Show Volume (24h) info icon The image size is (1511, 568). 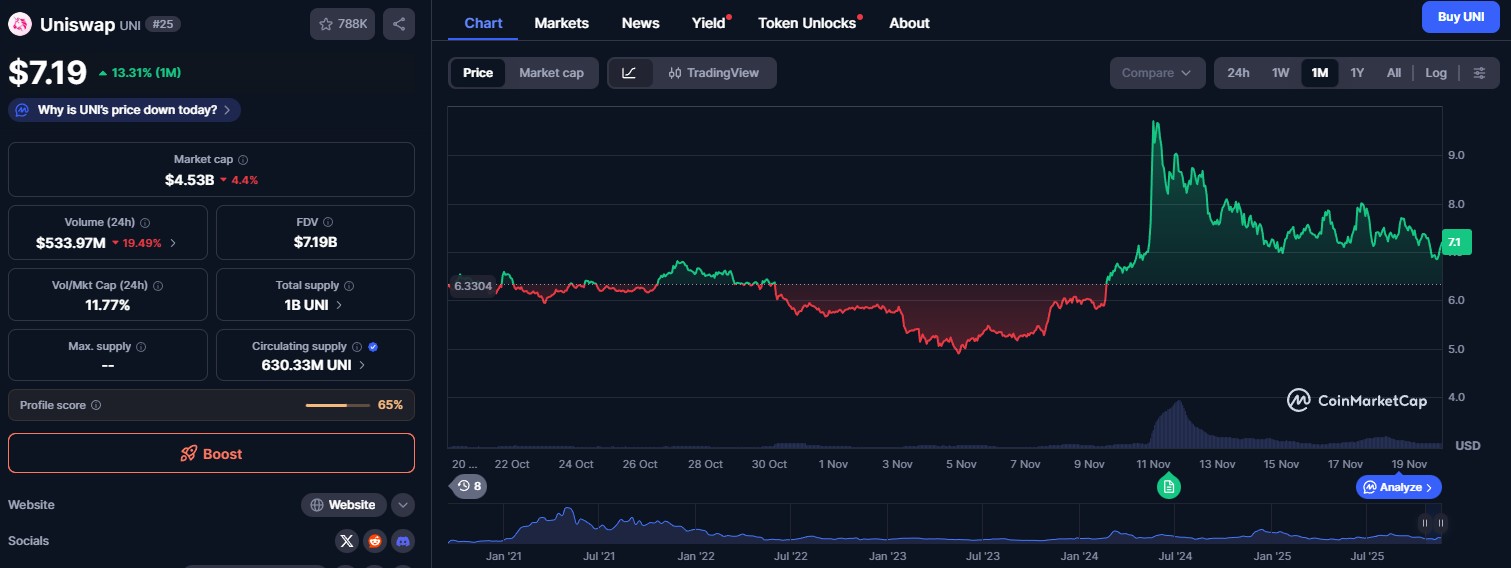click(x=145, y=222)
